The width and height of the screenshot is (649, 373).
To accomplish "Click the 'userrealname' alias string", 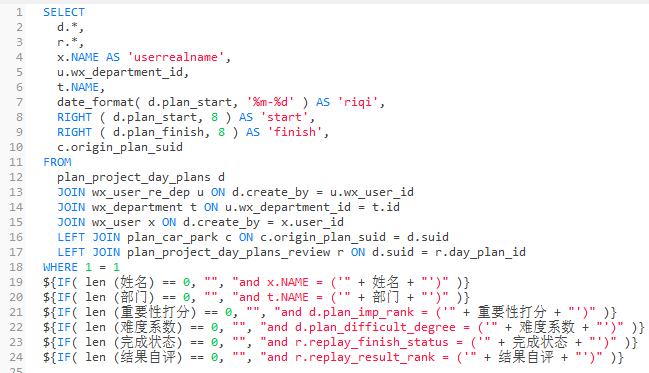I will tap(175, 57).
